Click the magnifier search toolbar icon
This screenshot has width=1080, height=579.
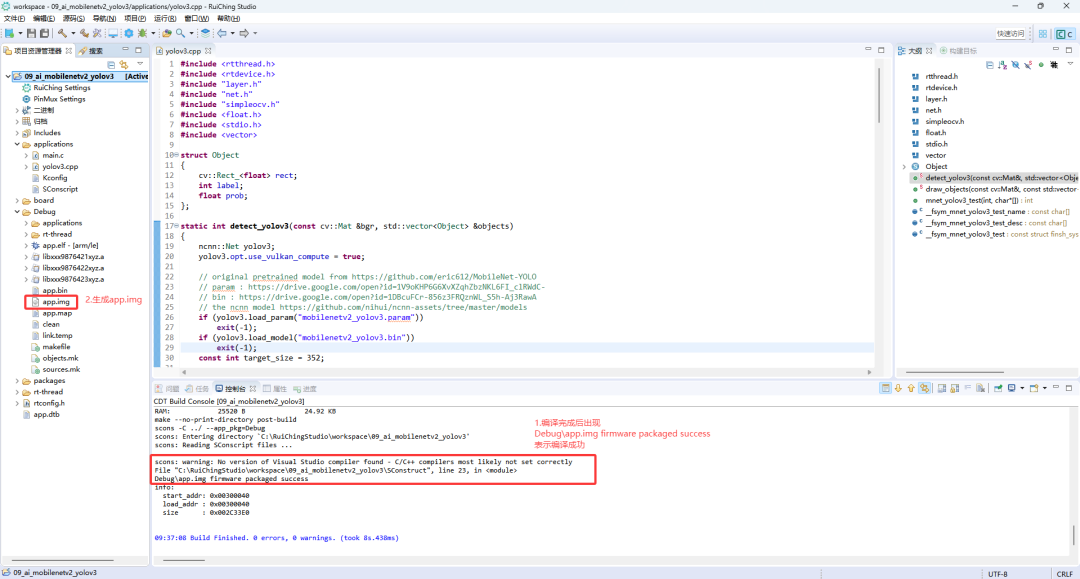tap(180, 33)
